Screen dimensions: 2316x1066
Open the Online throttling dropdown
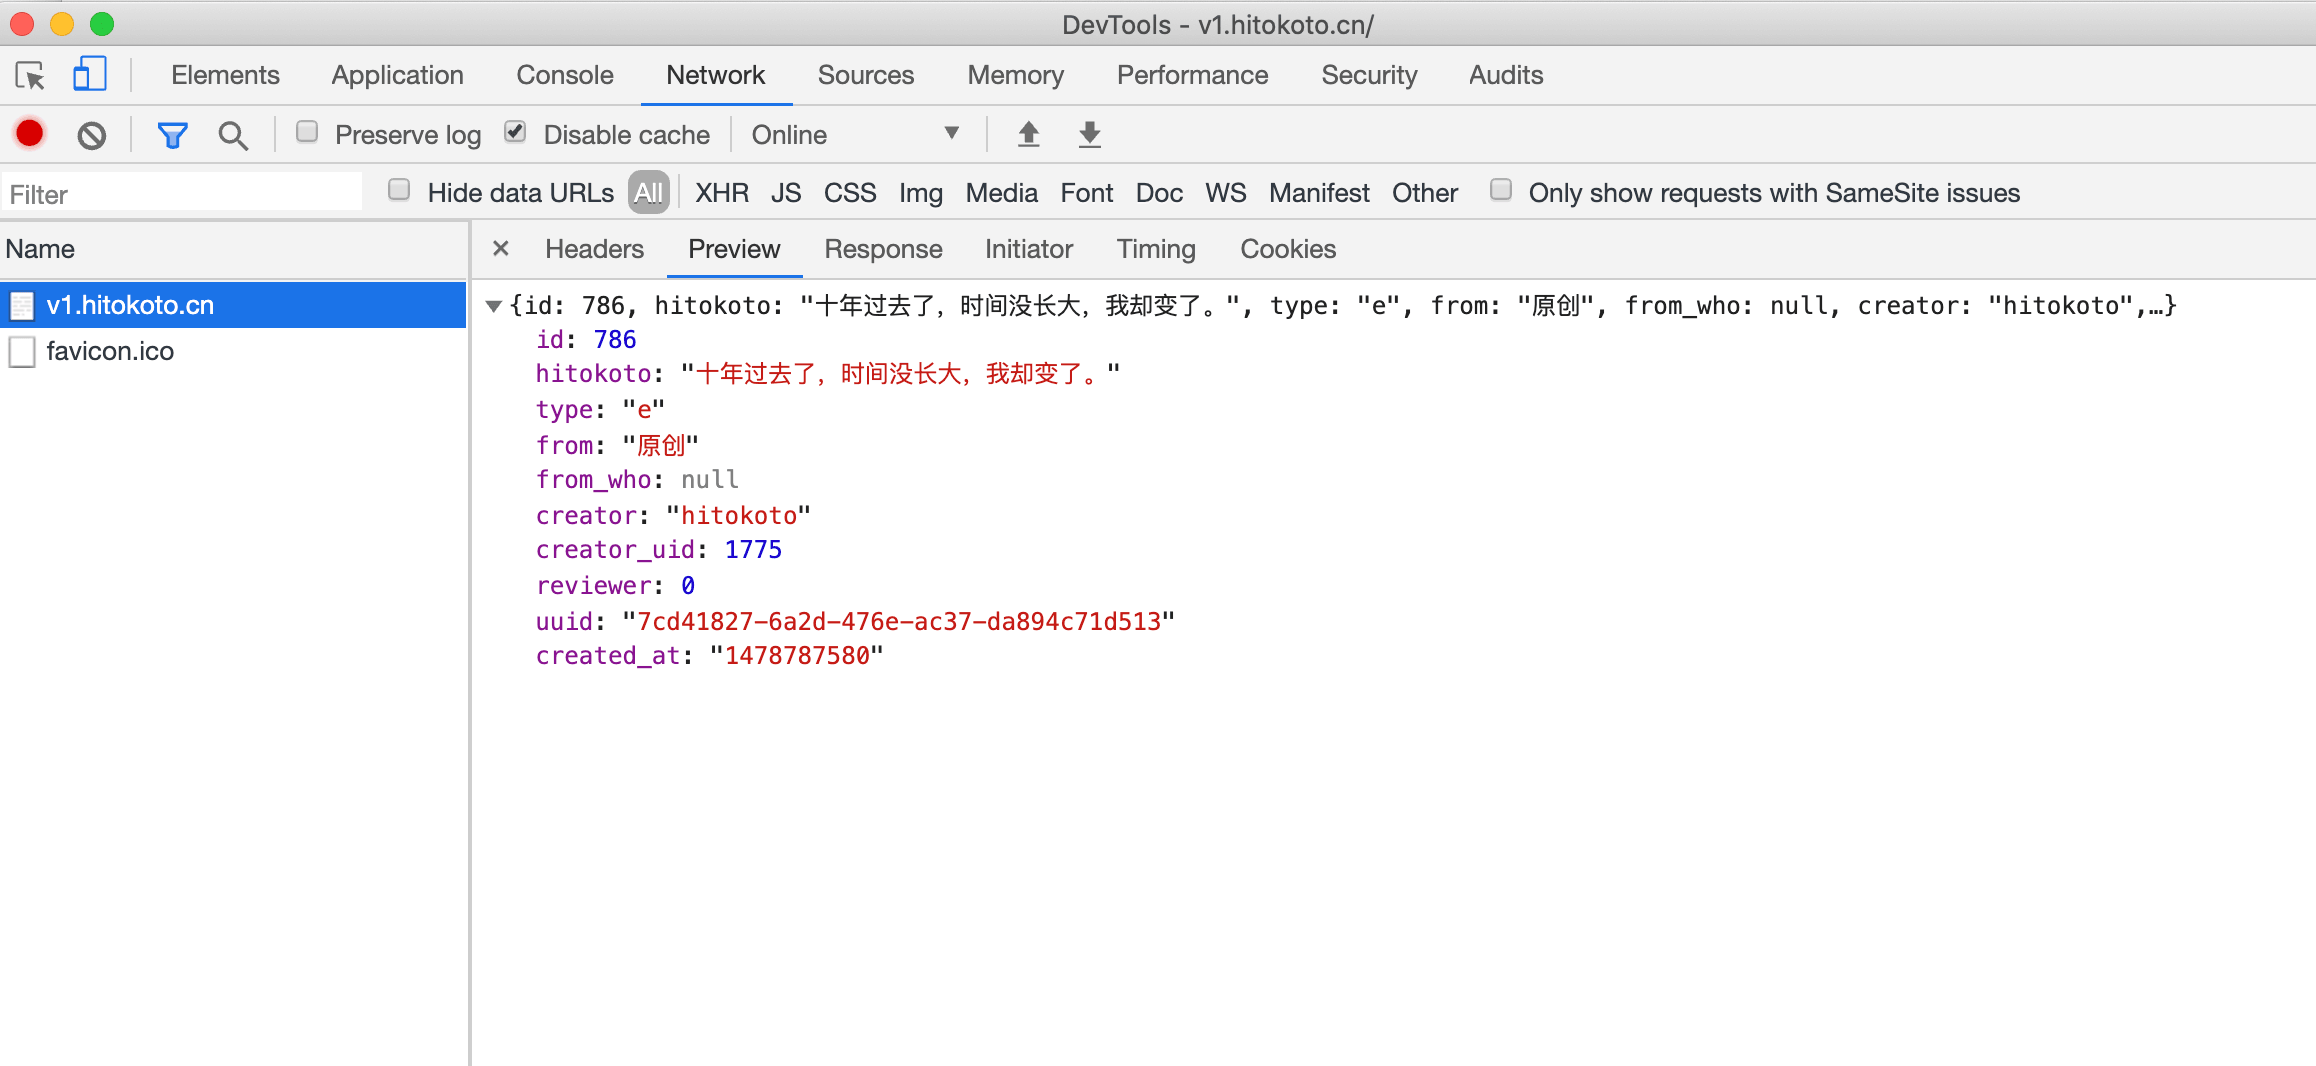[x=855, y=134]
